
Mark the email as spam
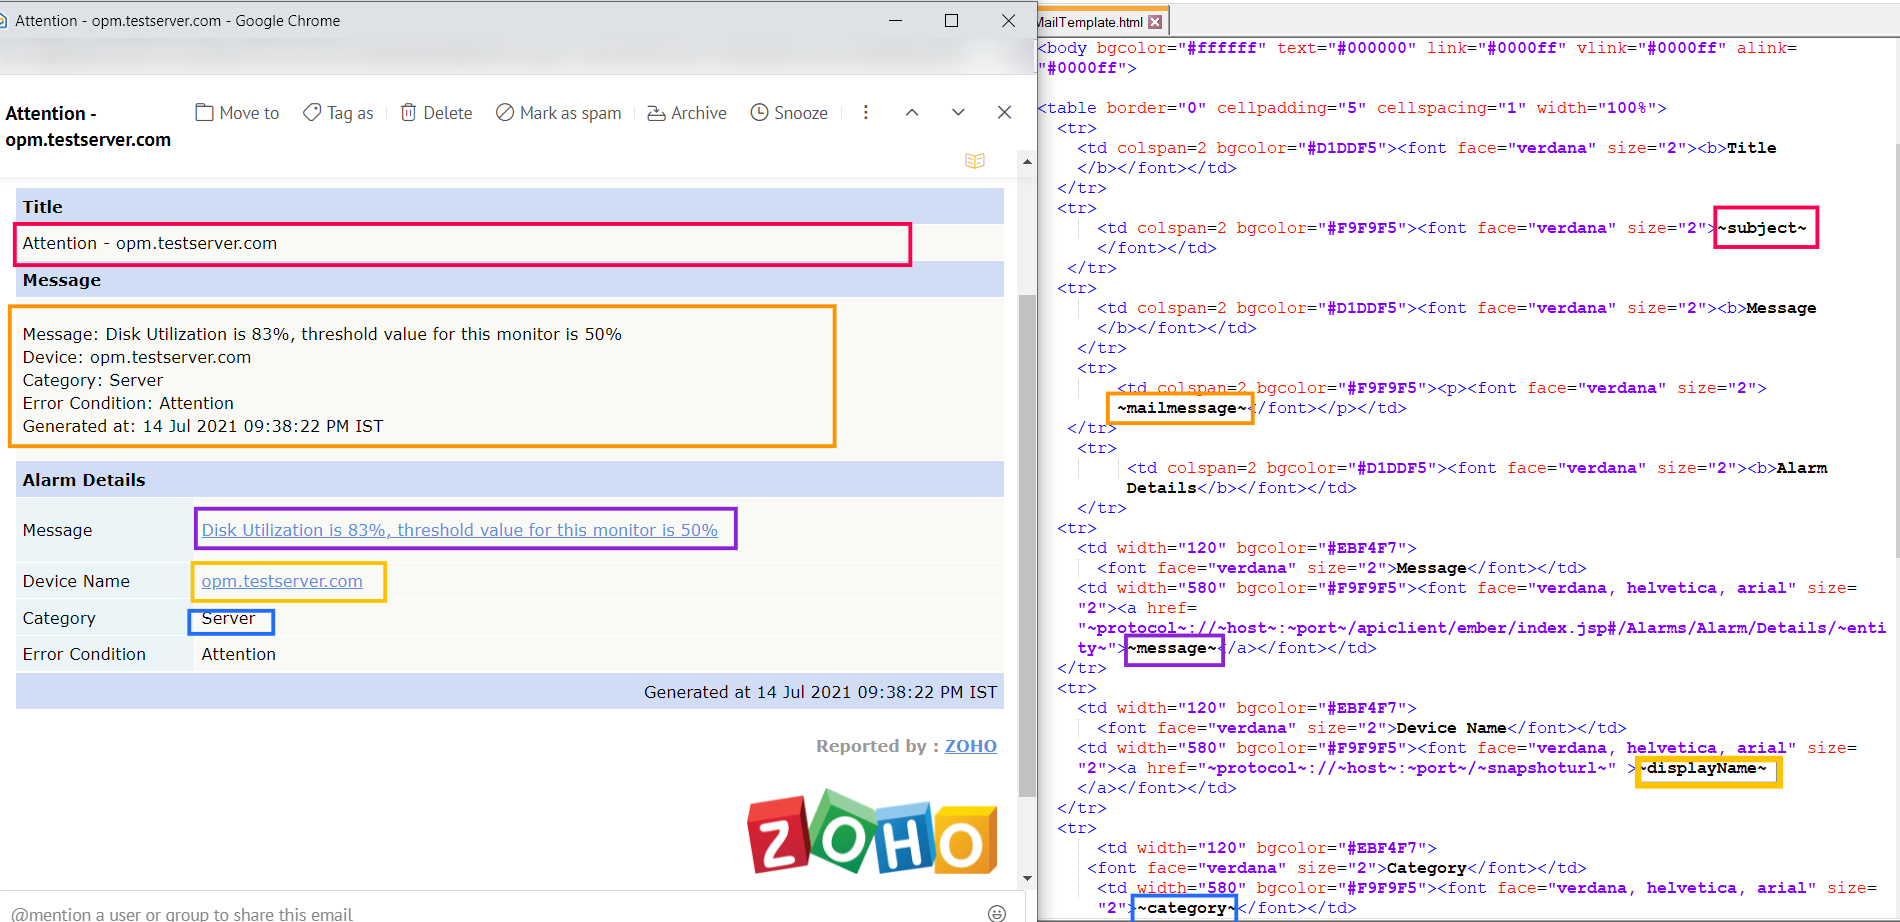pyautogui.click(x=558, y=112)
